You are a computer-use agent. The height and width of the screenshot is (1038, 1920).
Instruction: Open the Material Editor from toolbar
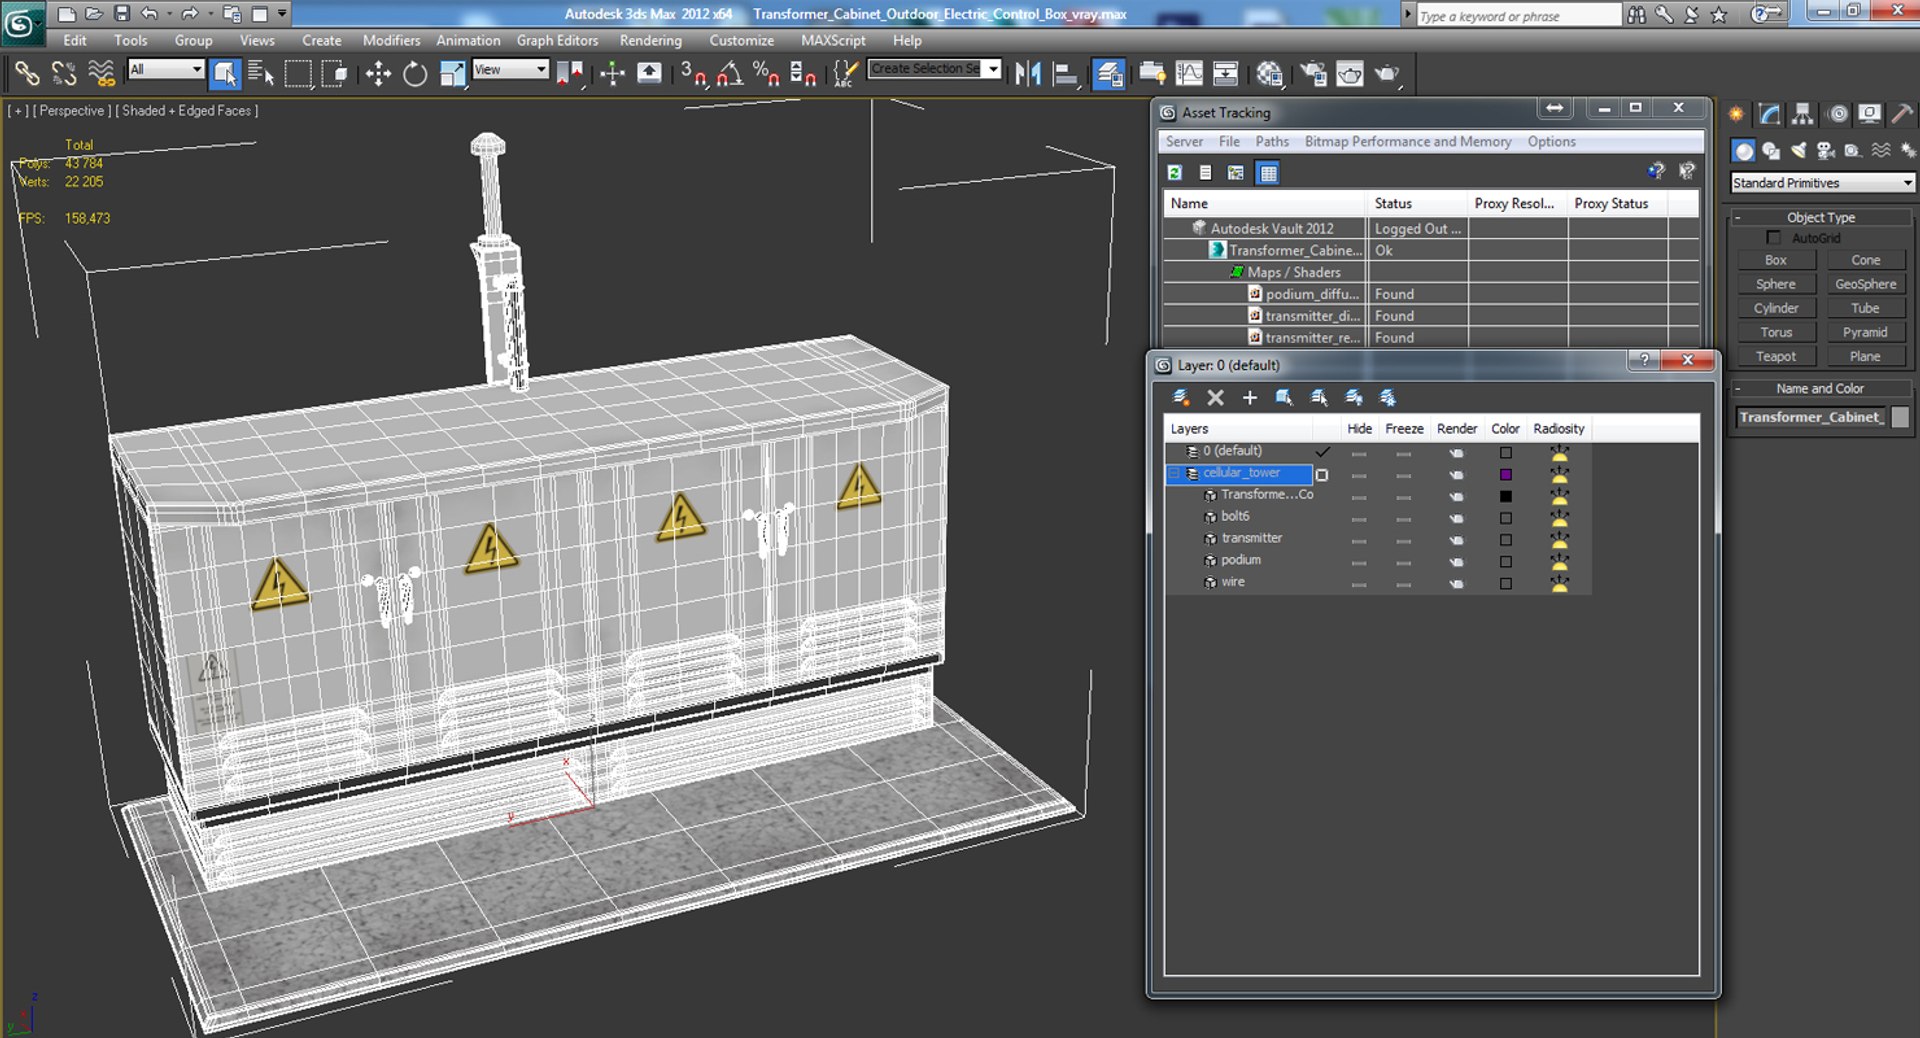coord(1270,73)
